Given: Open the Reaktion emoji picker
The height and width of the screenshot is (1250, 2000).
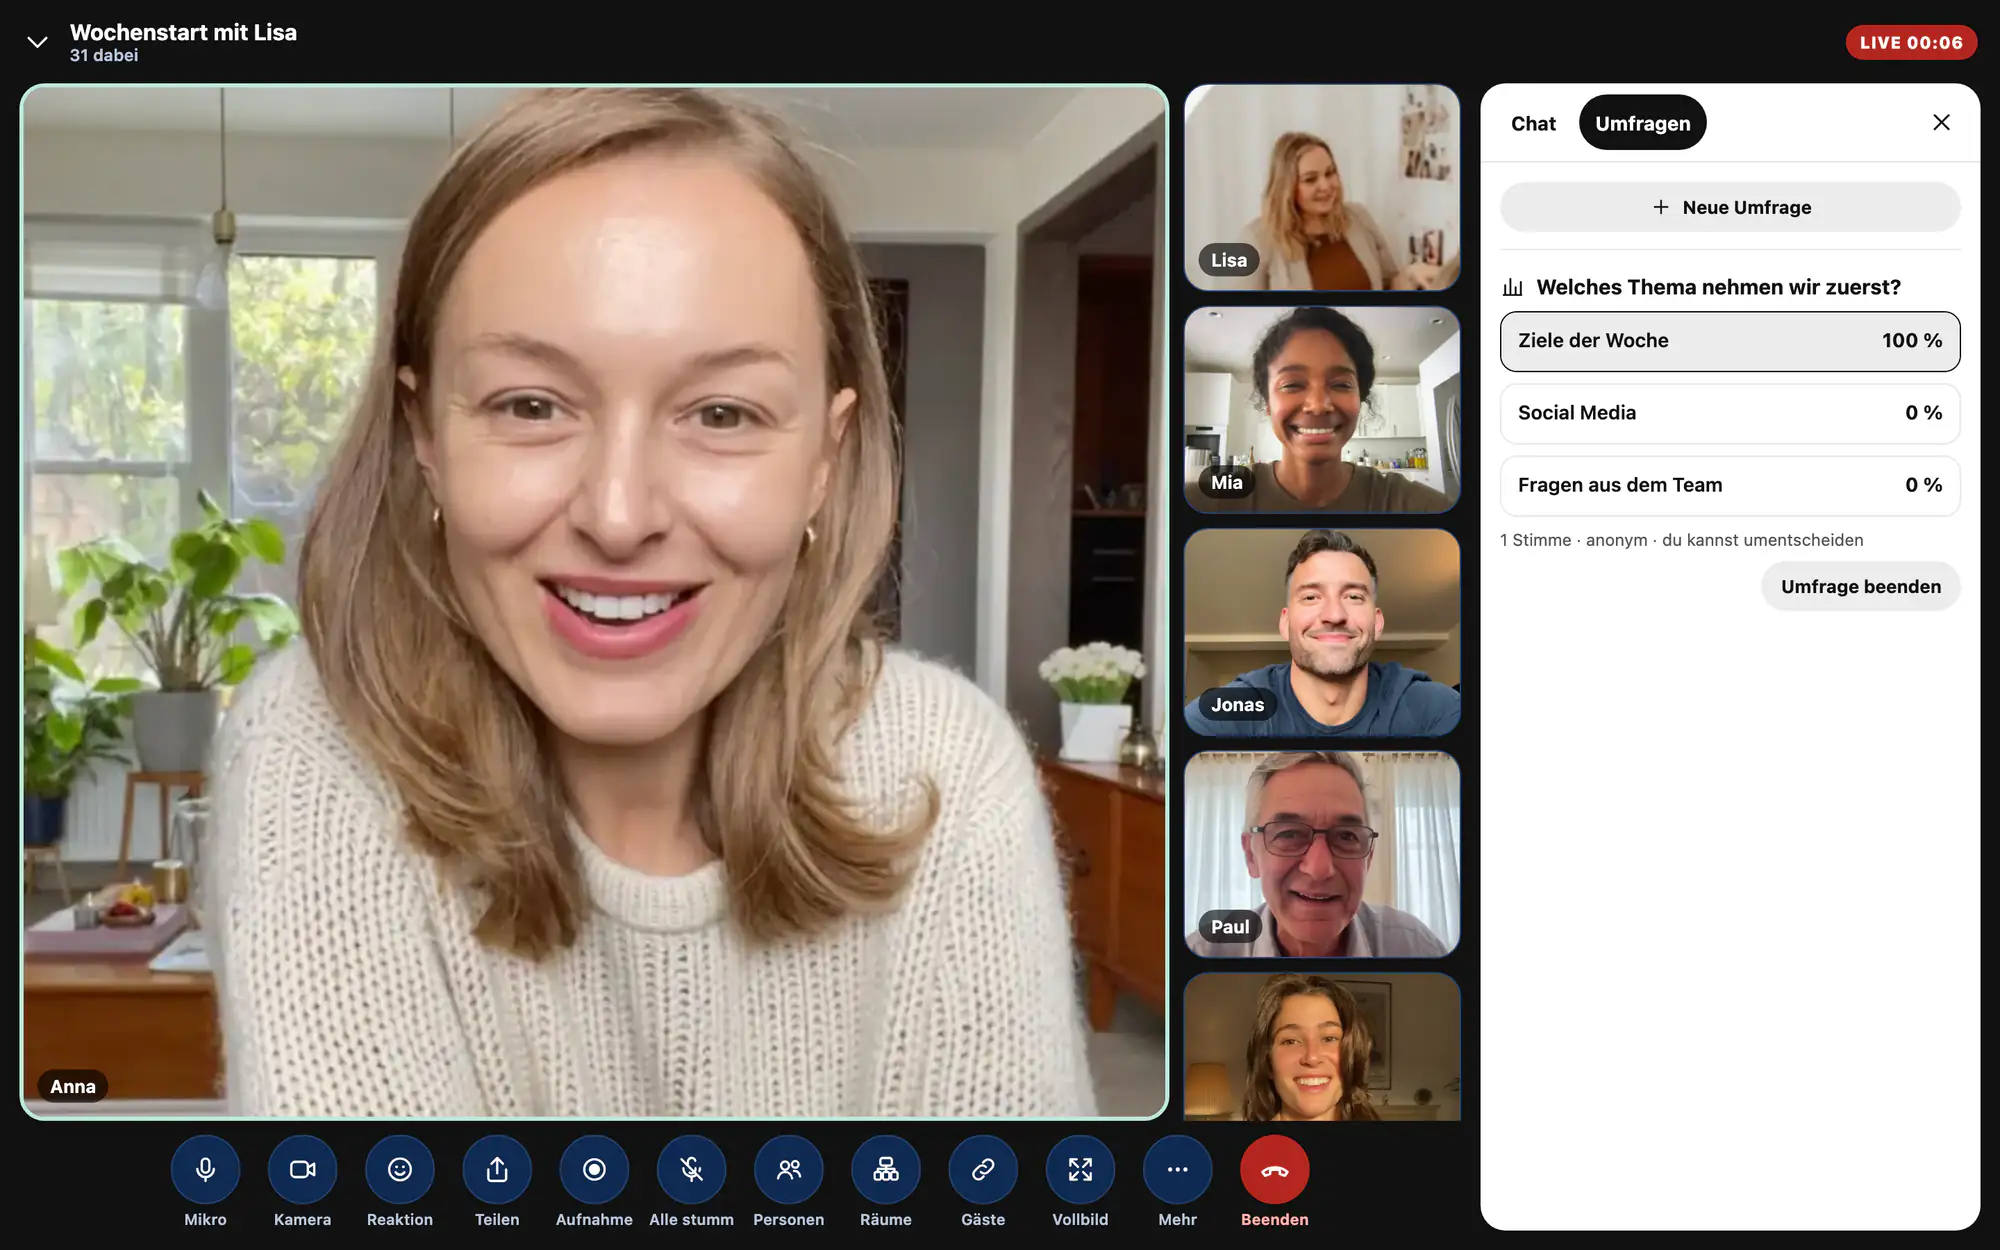Looking at the screenshot, I should (x=400, y=1169).
